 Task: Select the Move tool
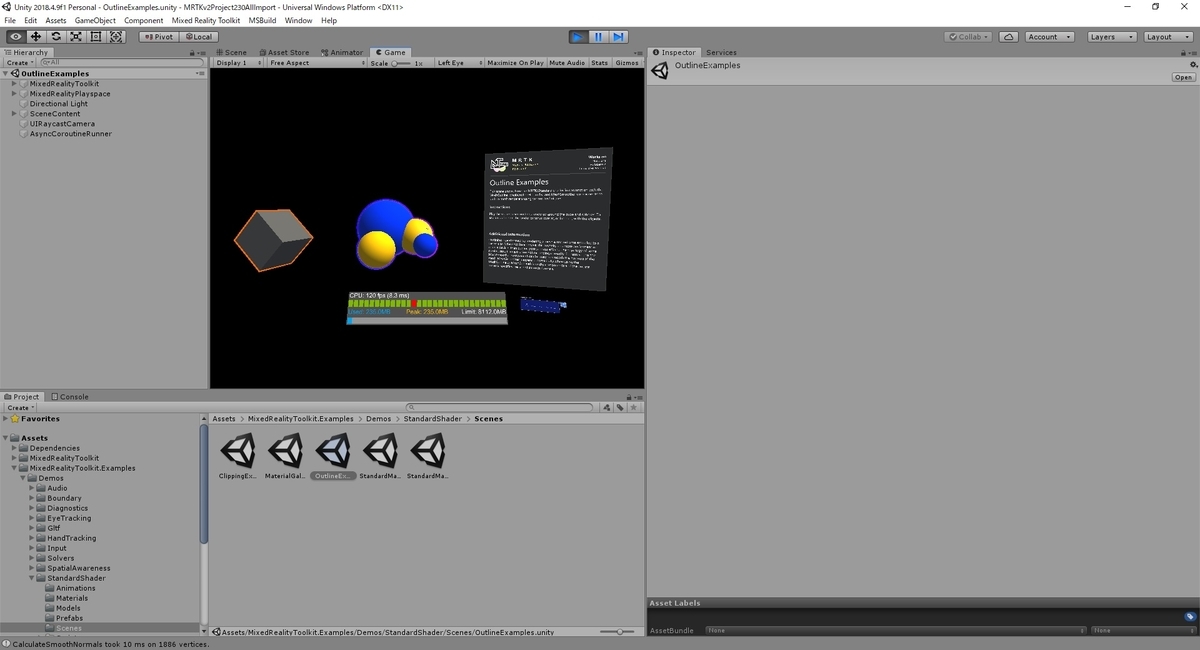click(36, 37)
